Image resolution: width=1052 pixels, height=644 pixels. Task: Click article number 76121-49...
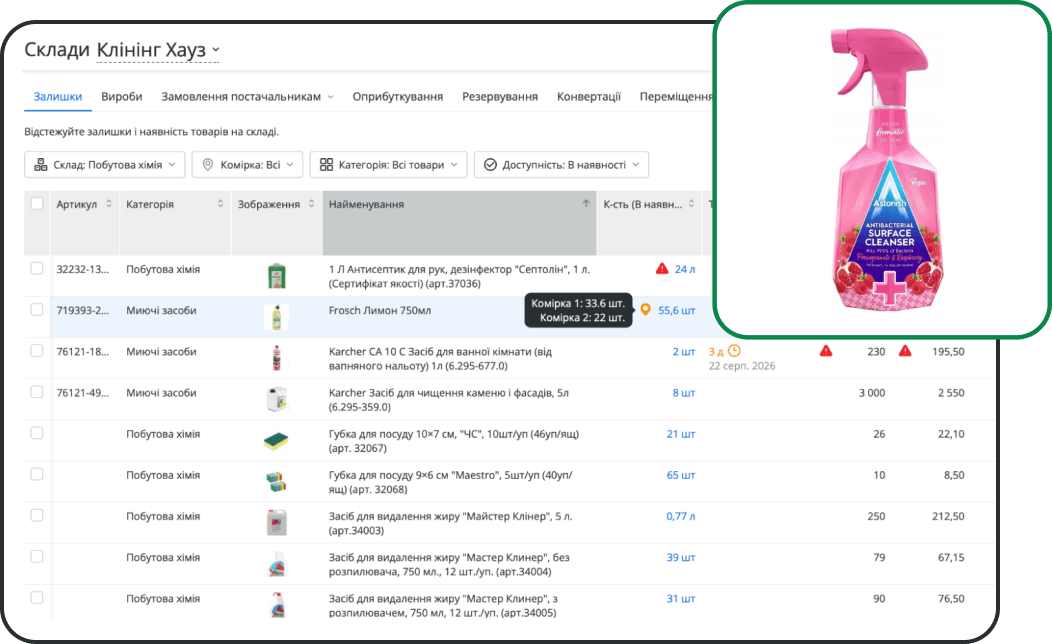[83, 392]
